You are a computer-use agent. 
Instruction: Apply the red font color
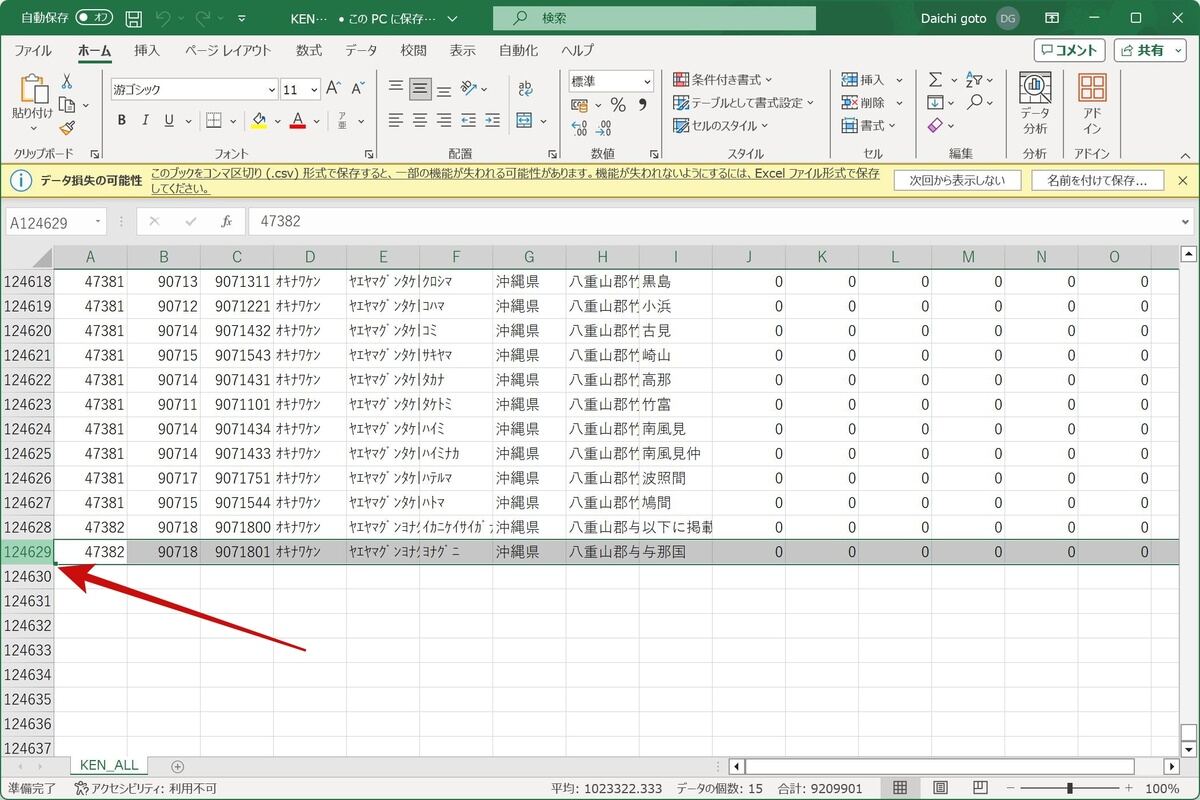click(x=297, y=121)
